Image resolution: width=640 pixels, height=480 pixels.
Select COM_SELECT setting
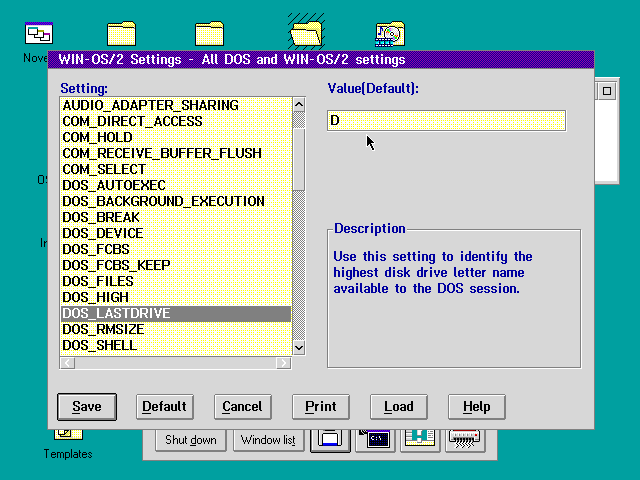tap(176, 169)
